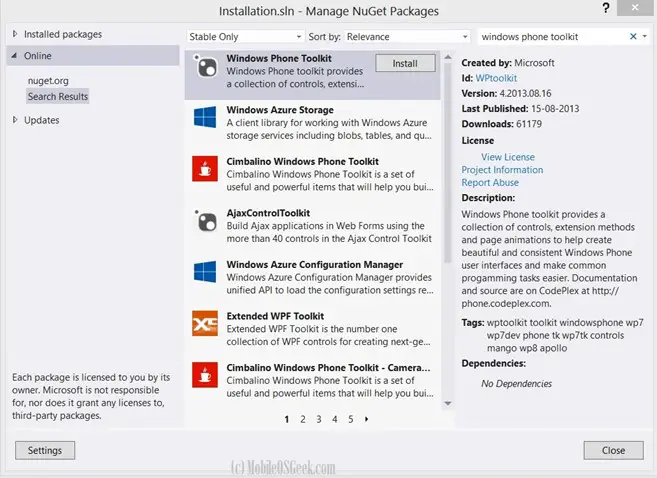Open help with the question mark icon
This screenshot has width=657, height=478.
[x=606, y=8]
